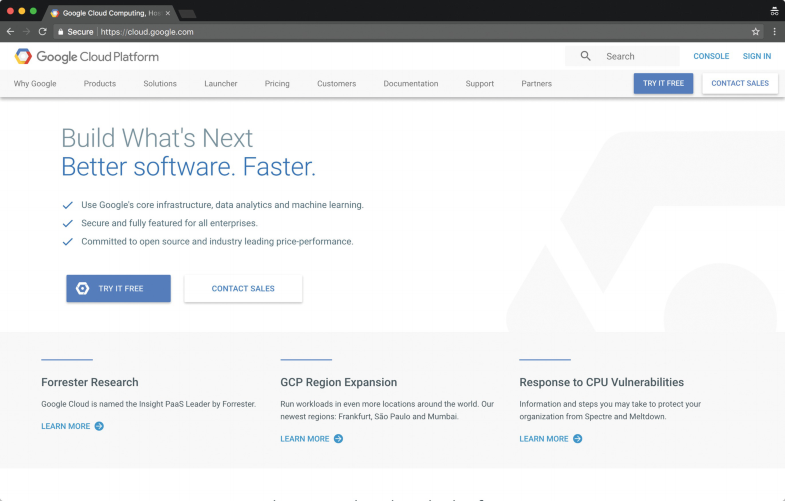This screenshot has height=501, width=785.
Task: Click the browser back arrow
Action: (10, 32)
